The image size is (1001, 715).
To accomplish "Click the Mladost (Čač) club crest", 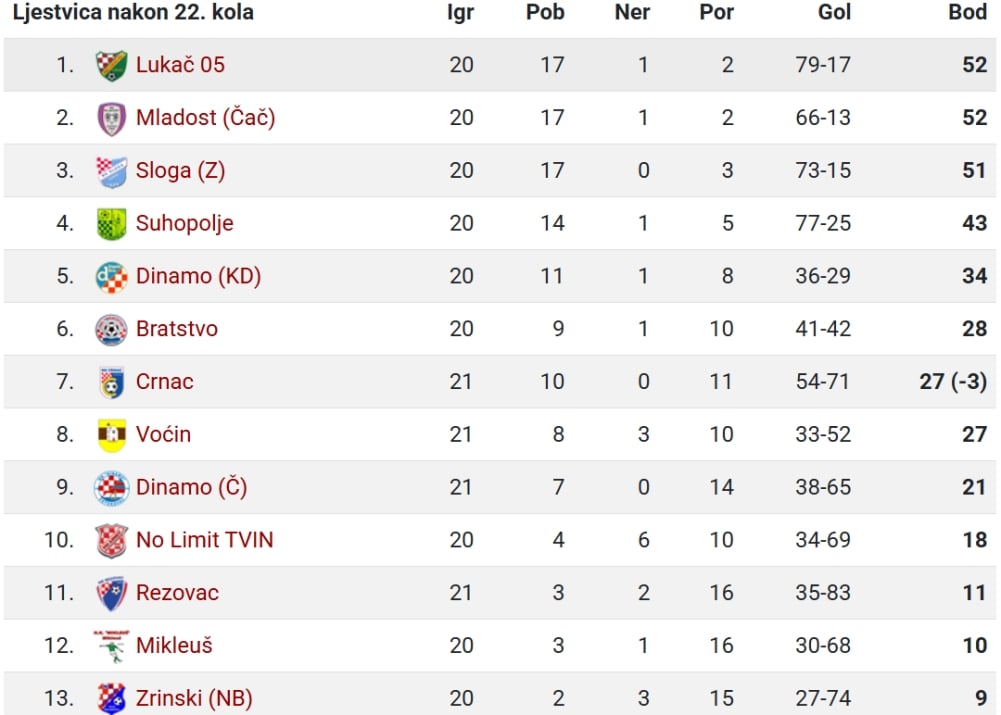I will (112, 119).
